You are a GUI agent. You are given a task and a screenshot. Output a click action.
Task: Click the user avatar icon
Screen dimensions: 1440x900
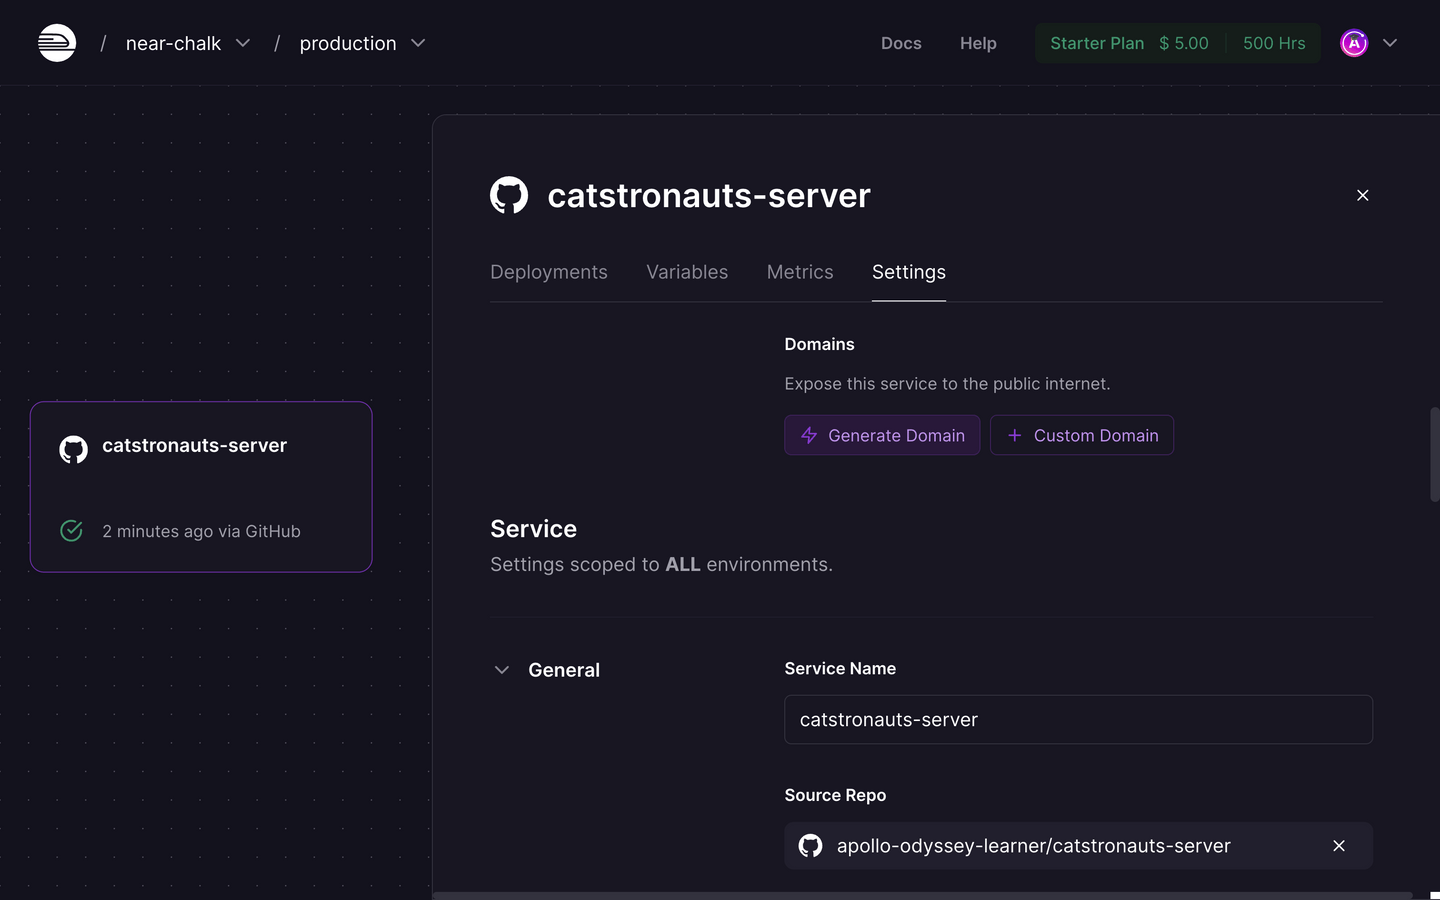[x=1353, y=43]
